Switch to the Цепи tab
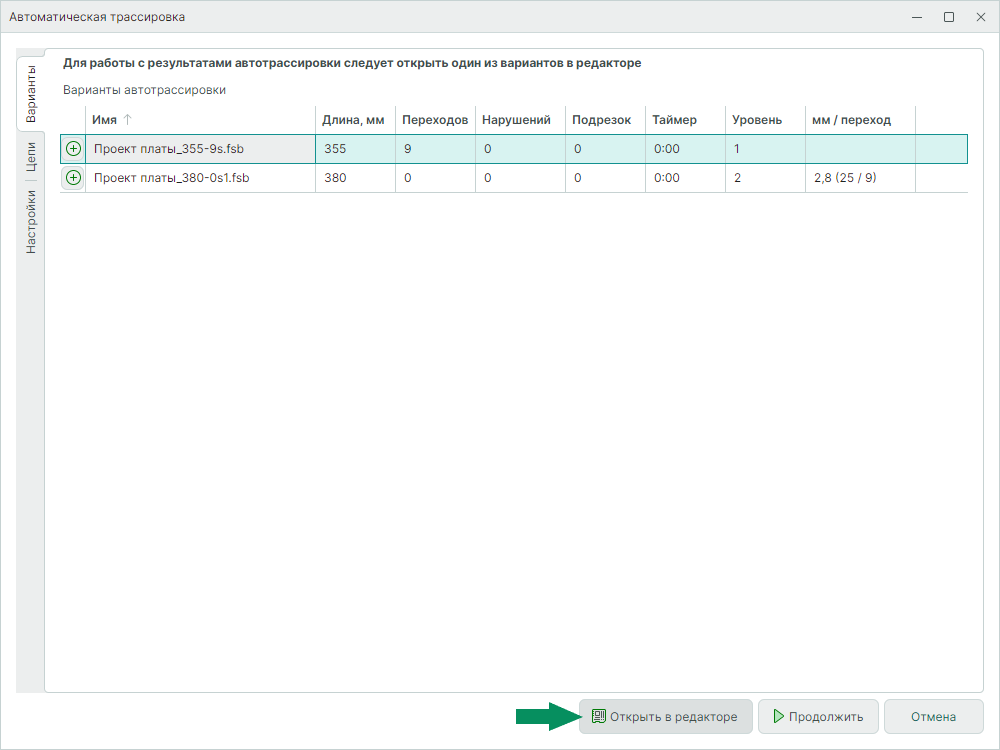This screenshot has height=750, width=1000. click(x=31, y=158)
